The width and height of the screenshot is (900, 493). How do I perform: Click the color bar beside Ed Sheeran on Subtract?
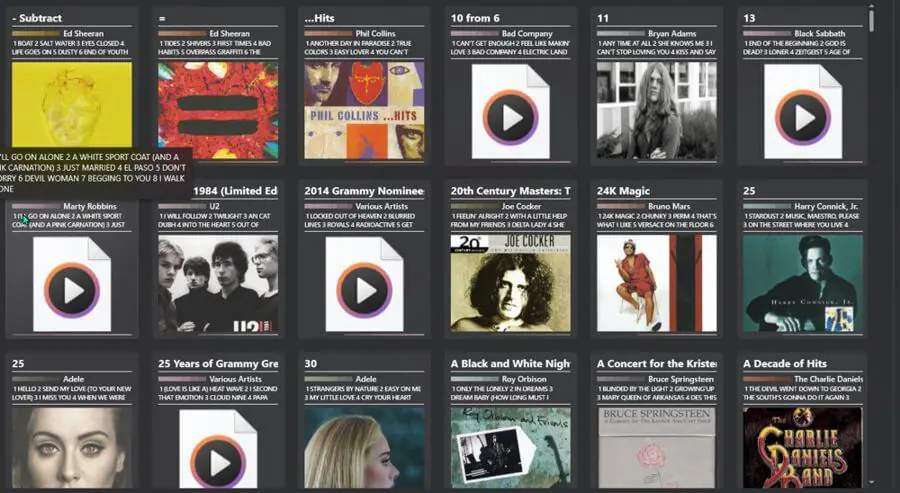(x=36, y=34)
